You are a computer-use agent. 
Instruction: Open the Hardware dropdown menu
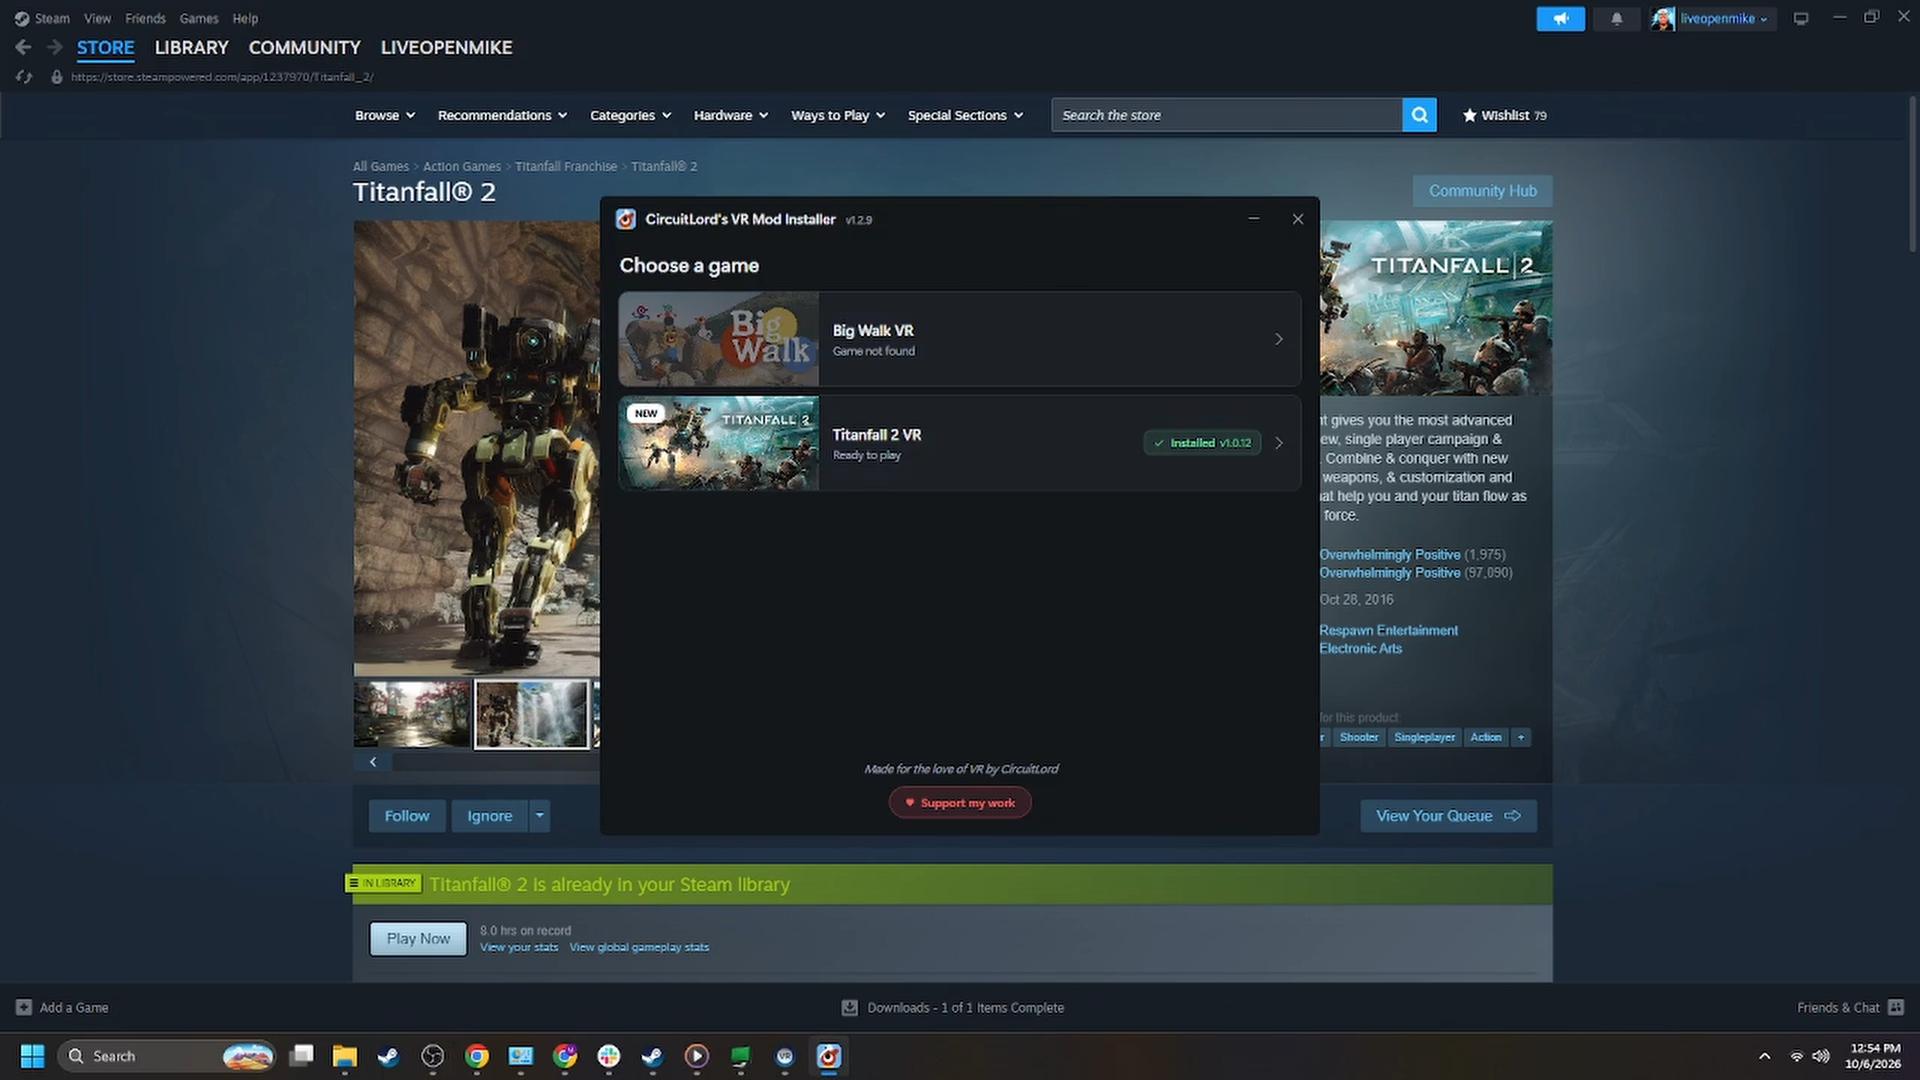pyautogui.click(x=731, y=115)
